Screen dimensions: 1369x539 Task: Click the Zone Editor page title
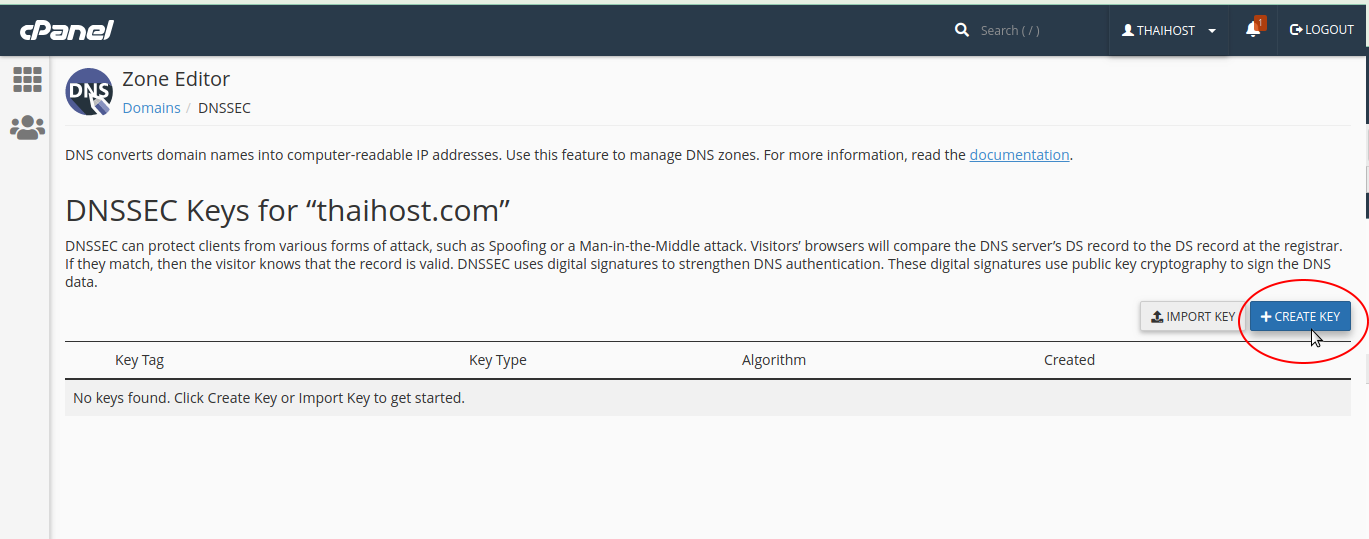tap(176, 79)
